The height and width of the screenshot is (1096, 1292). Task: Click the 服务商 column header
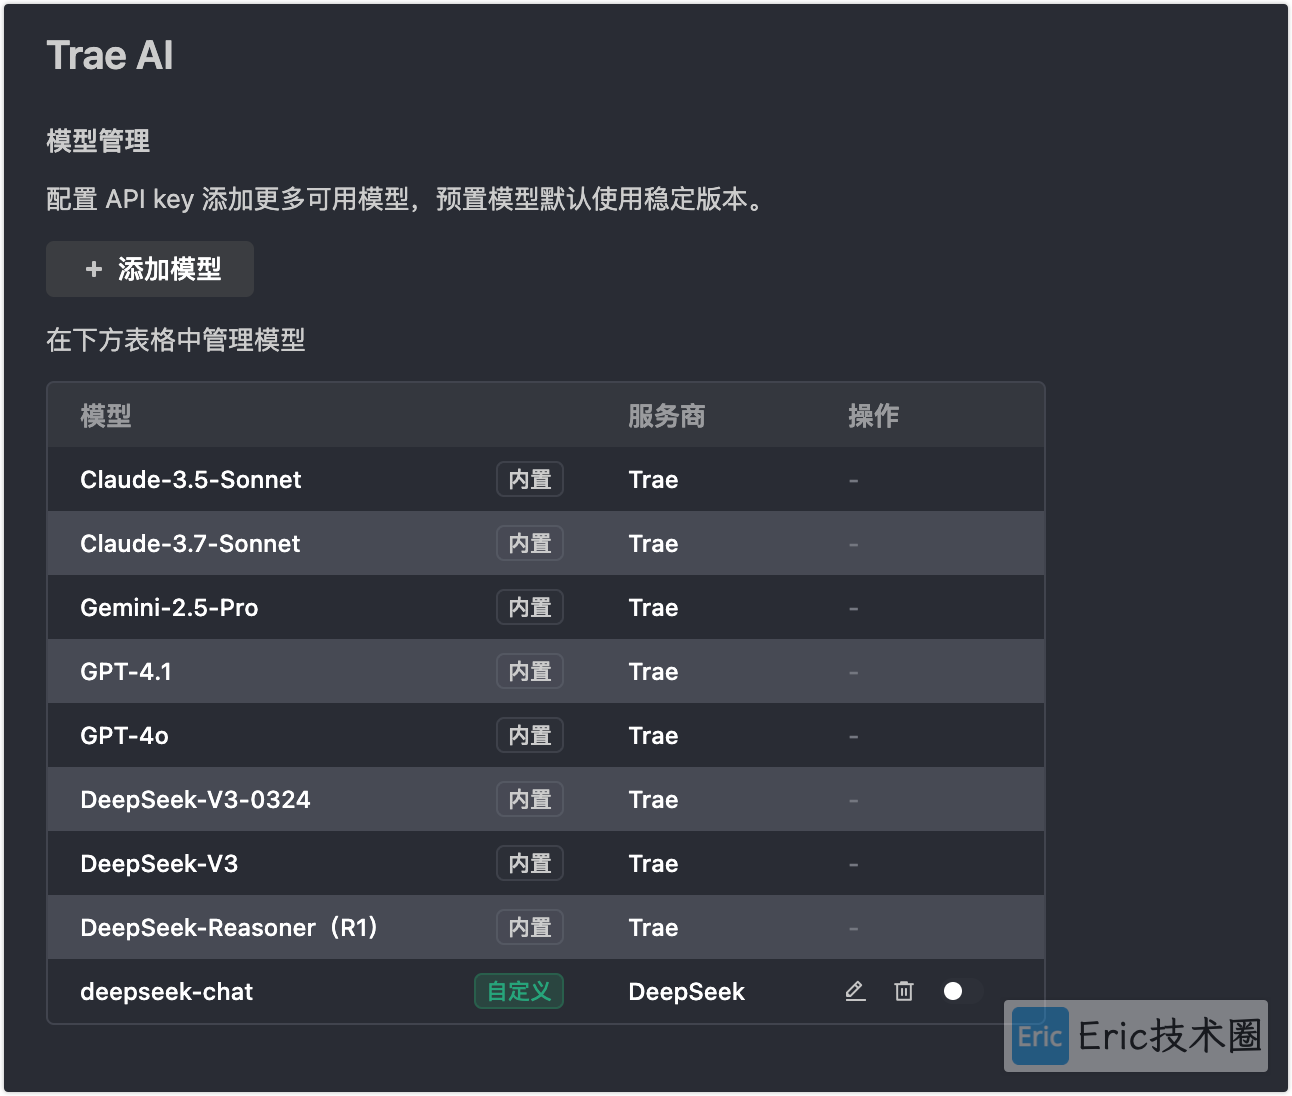667,416
